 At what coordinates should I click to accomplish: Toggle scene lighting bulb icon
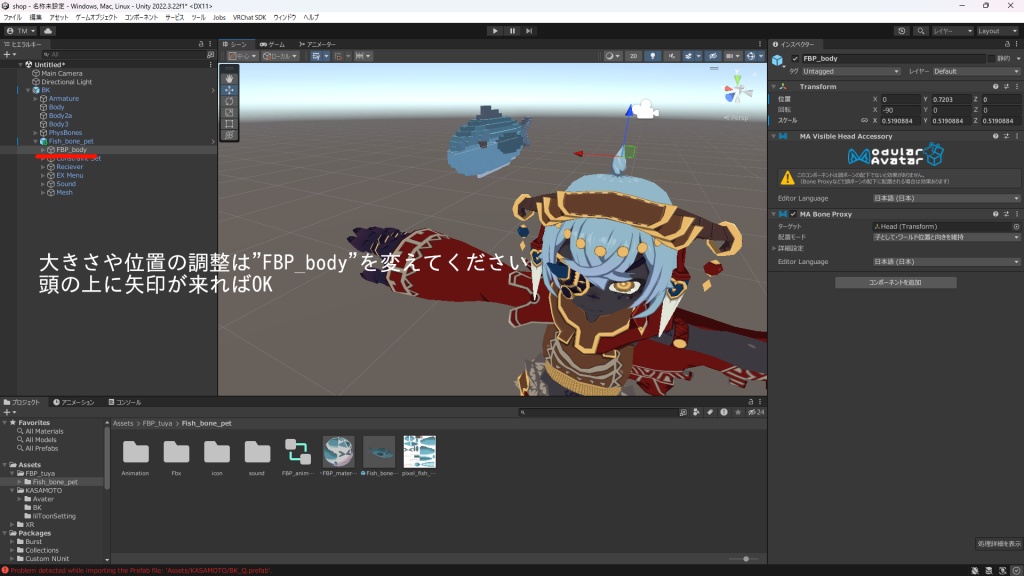pyautogui.click(x=652, y=56)
